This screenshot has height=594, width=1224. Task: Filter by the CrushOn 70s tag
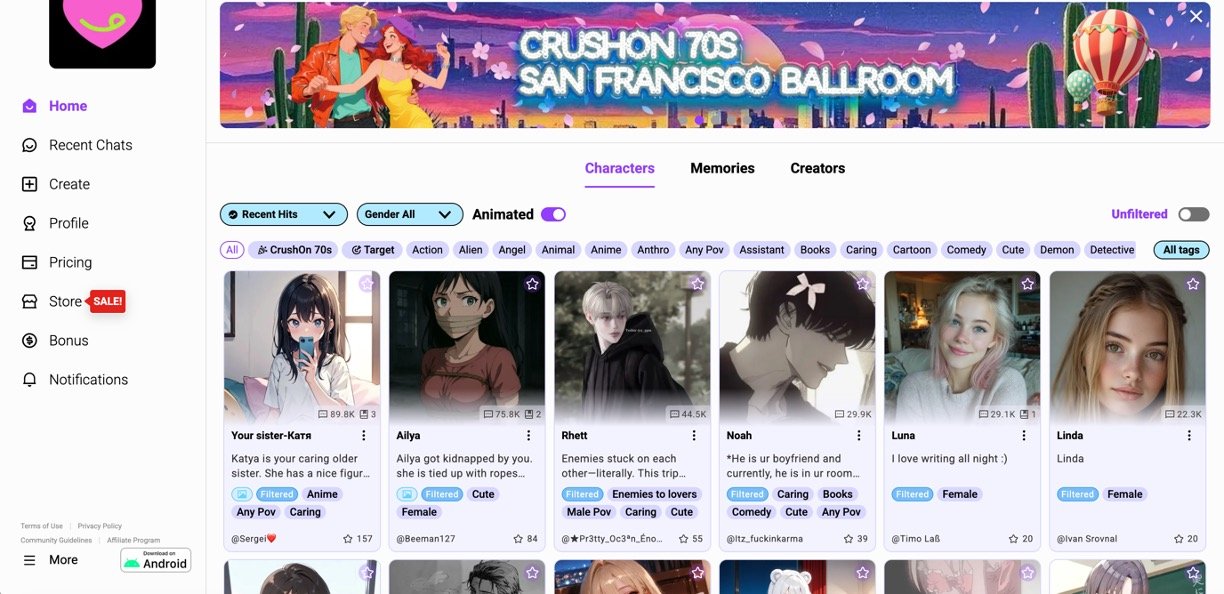tap(294, 250)
